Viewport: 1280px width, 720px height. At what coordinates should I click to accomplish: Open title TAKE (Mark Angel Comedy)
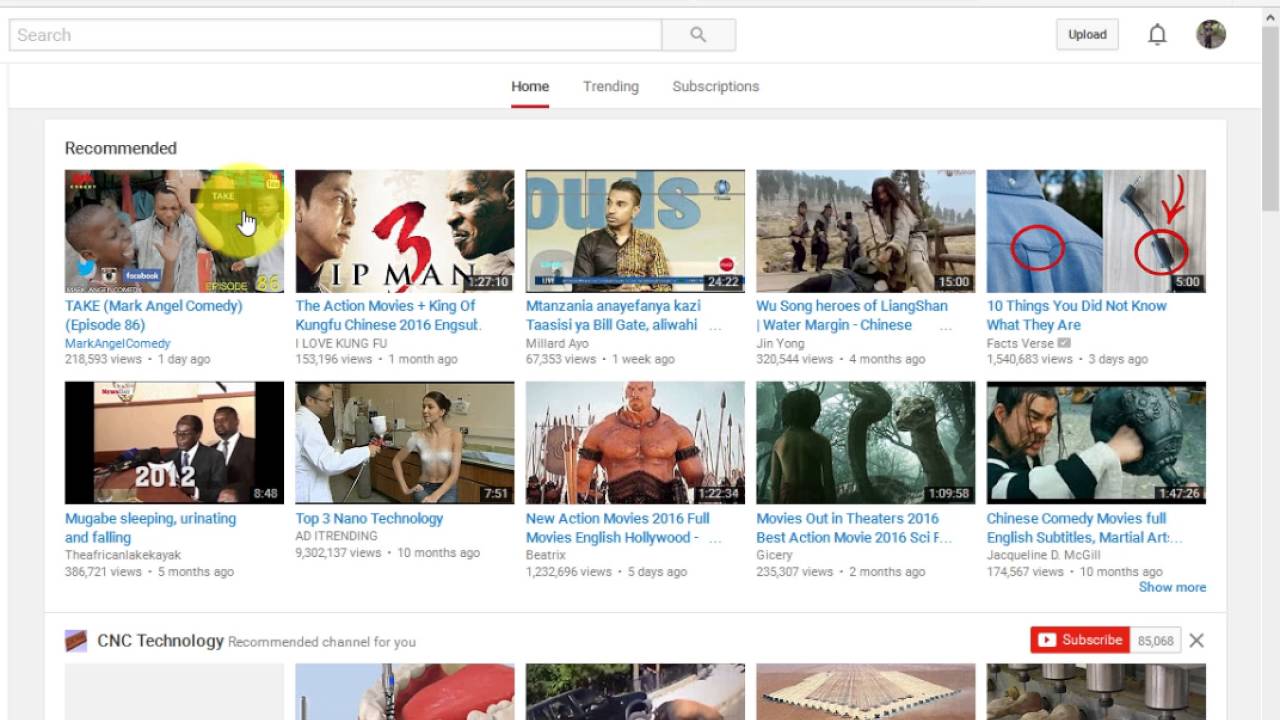(x=154, y=315)
